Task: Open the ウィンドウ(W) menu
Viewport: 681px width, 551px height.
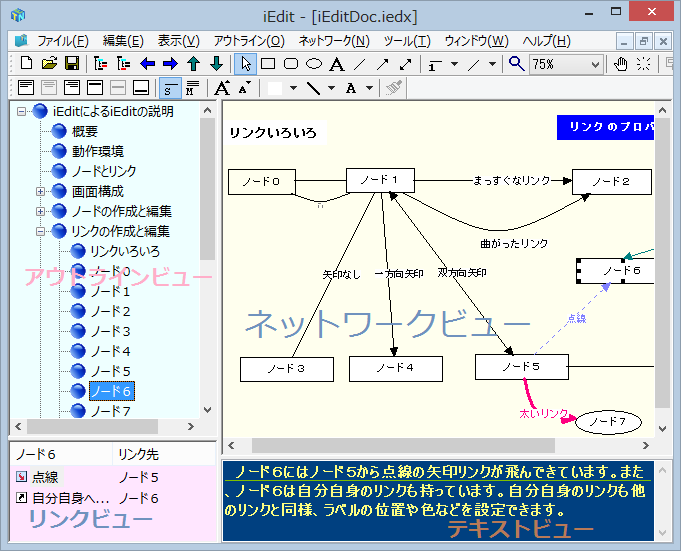Action: point(476,41)
